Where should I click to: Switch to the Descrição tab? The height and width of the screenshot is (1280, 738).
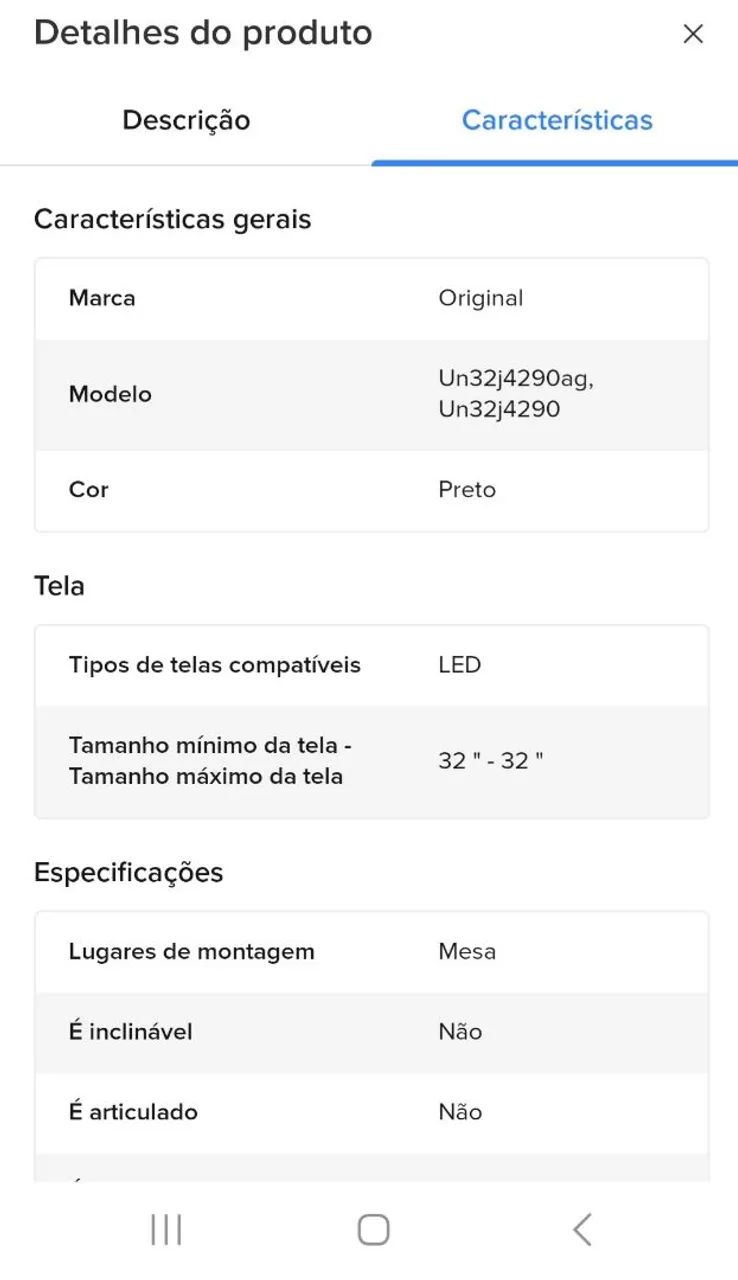point(186,121)
